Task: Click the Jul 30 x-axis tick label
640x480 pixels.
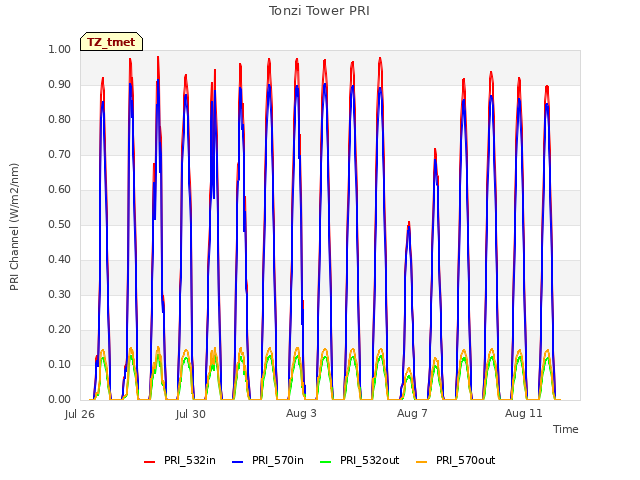Action: pos(191,414)
